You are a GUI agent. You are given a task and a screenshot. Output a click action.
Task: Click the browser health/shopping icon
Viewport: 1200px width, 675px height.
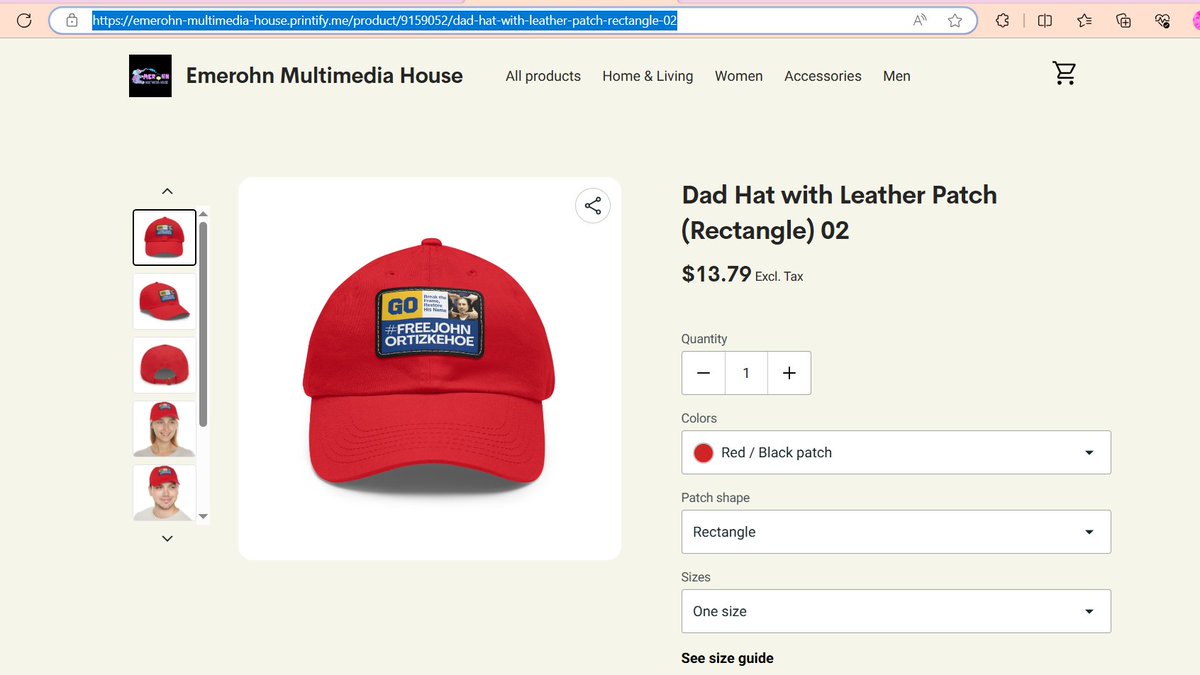1161,20
